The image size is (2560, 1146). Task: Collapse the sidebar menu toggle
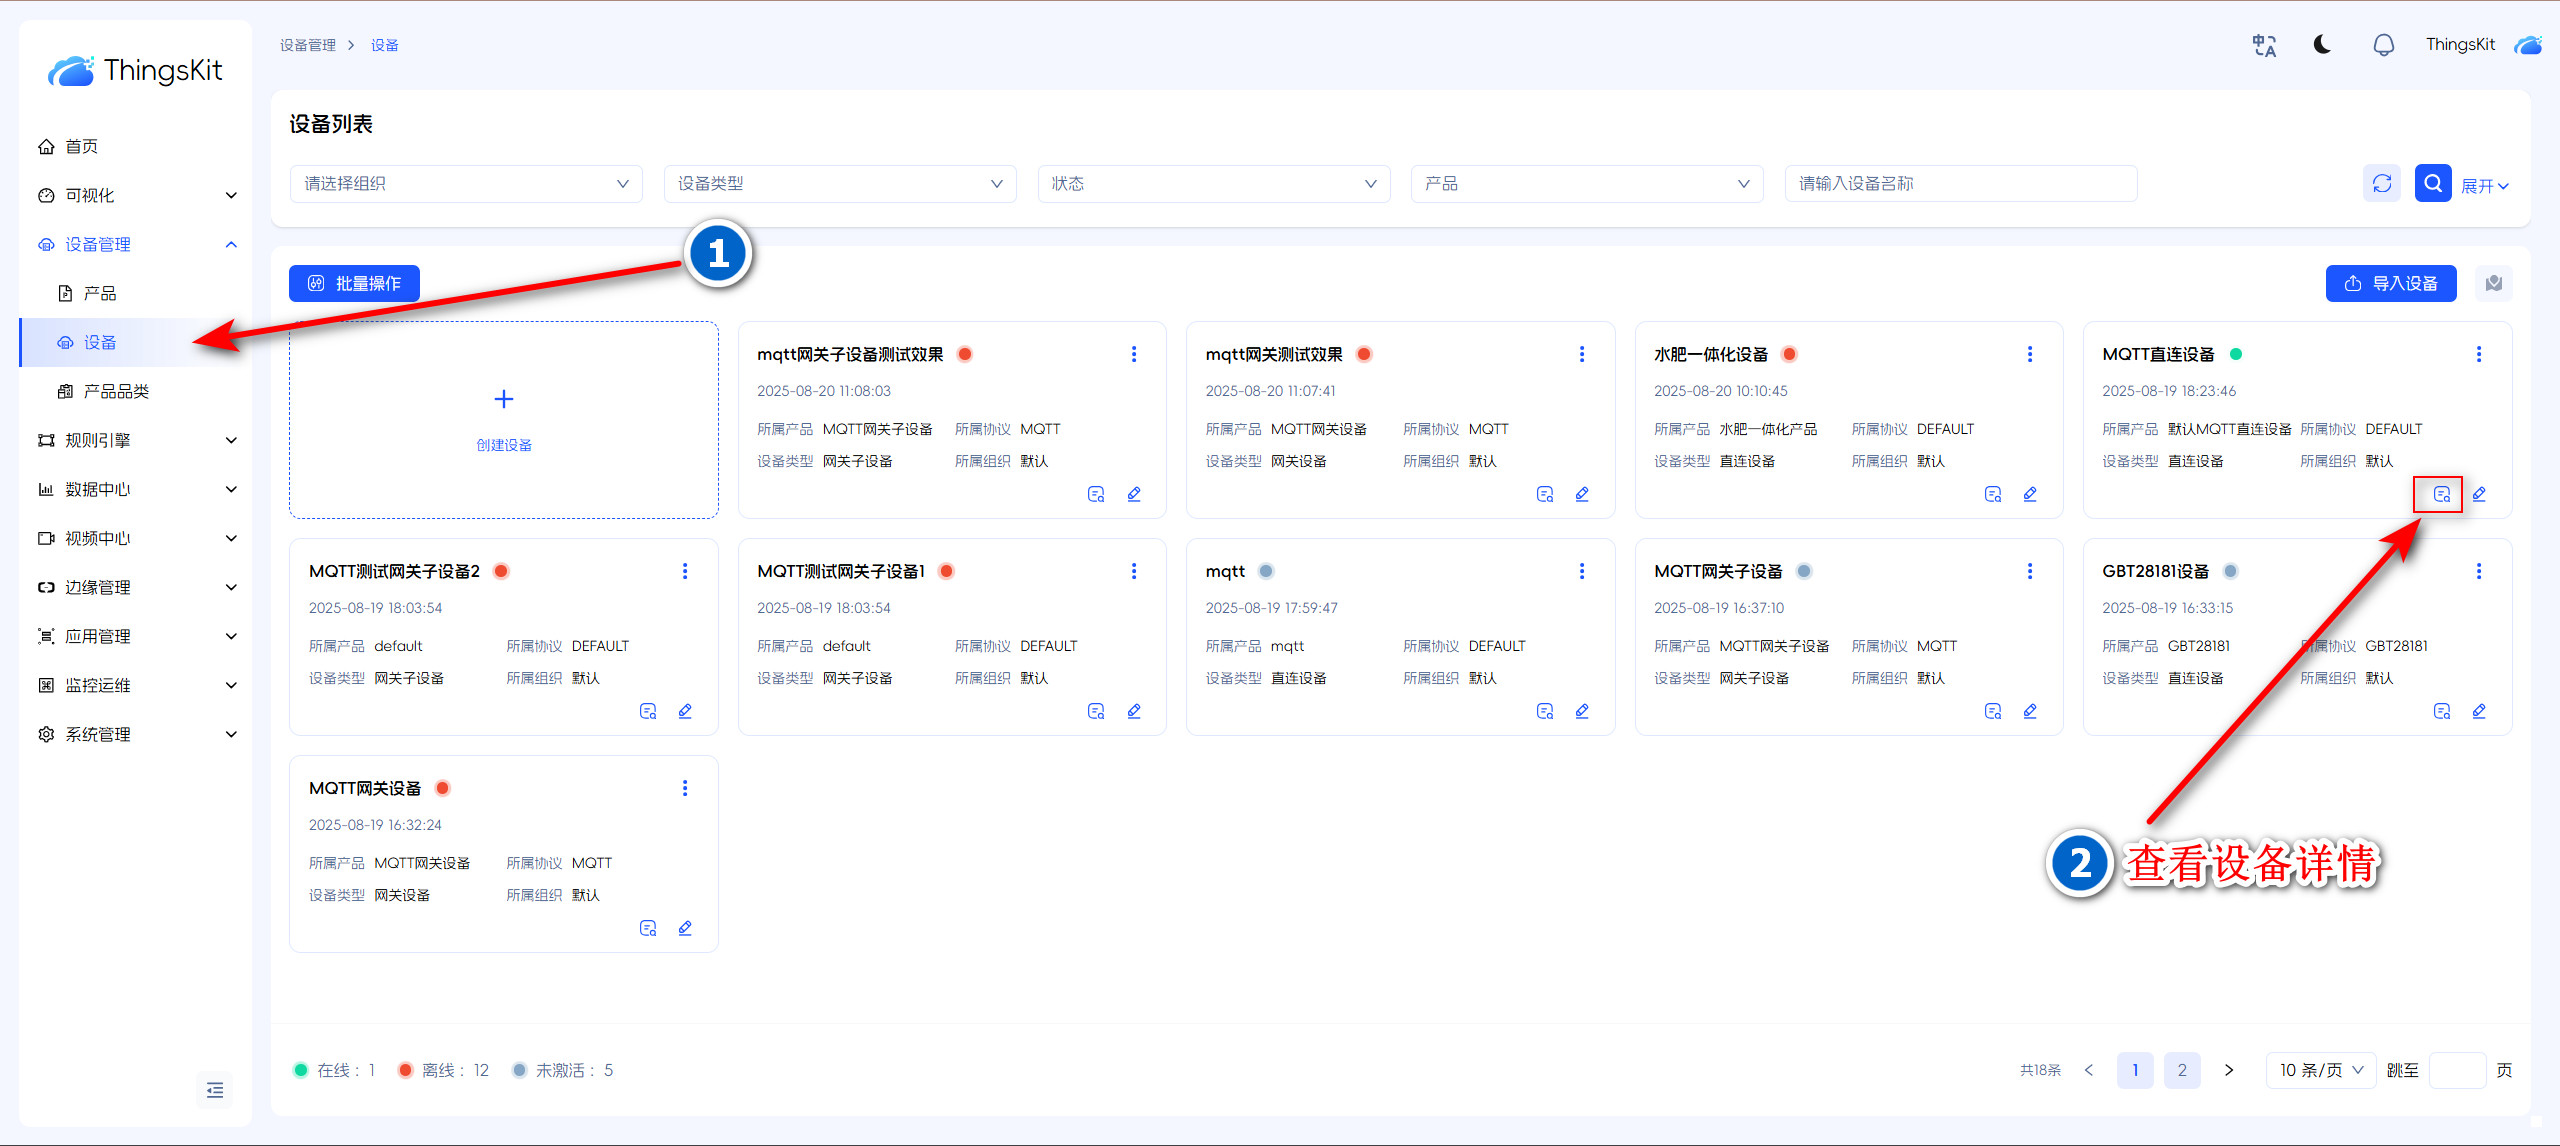click(x=215, y=1090)
